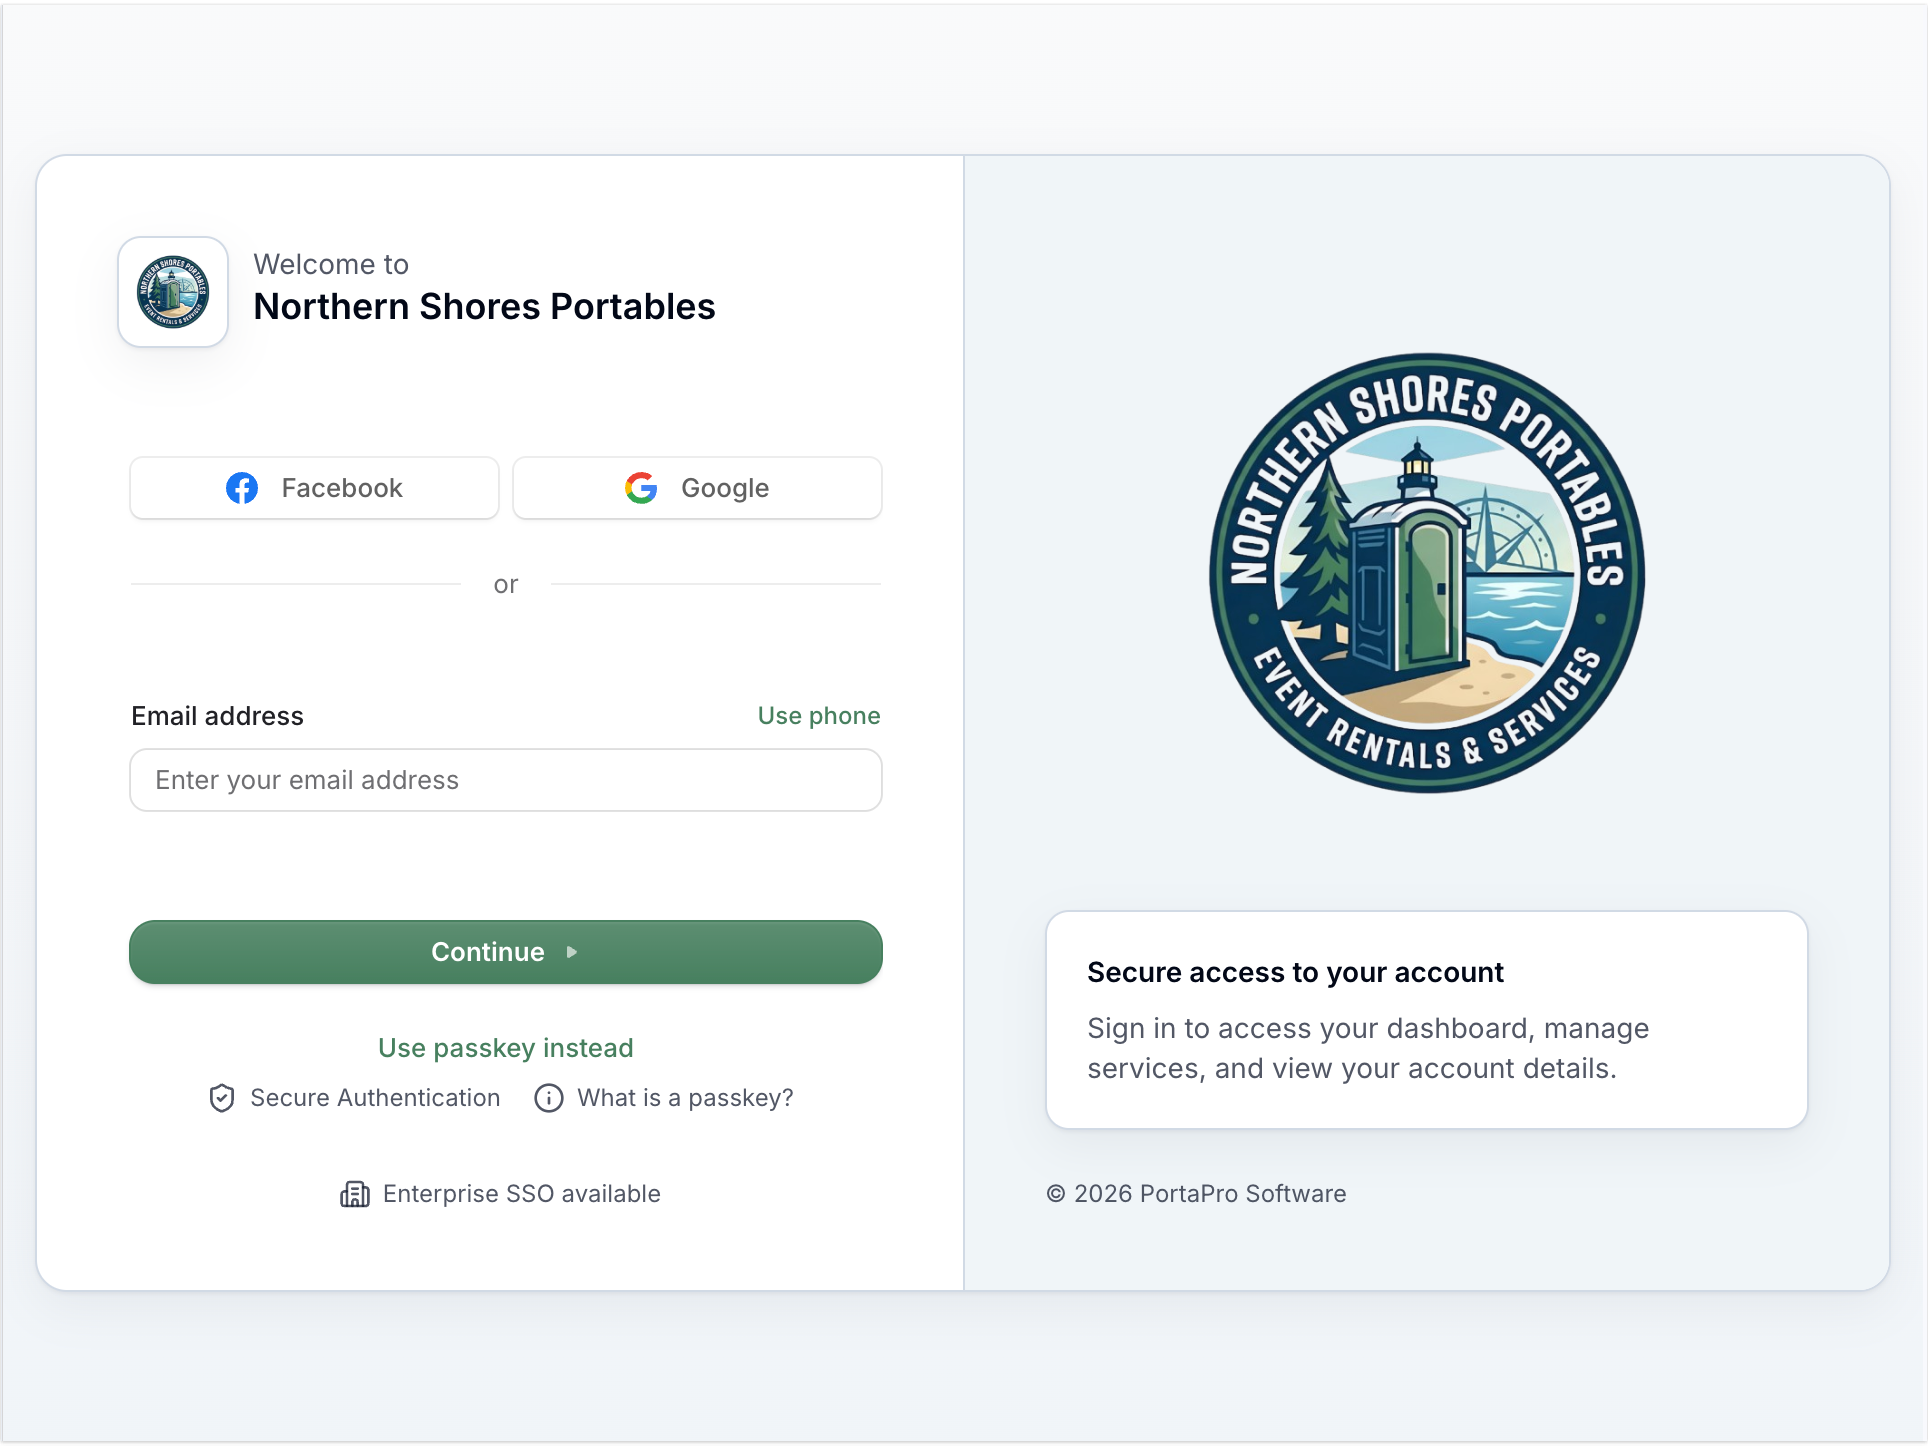Click the Email address field label
Screen dimensions: 1928x1446
coord(217,716)
